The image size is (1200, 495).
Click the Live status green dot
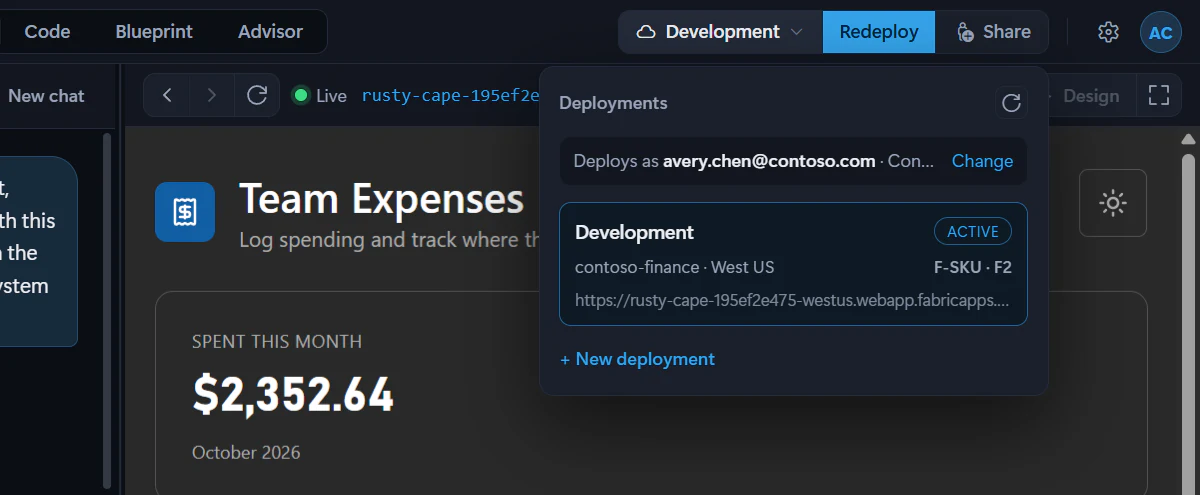click(300, 95)
